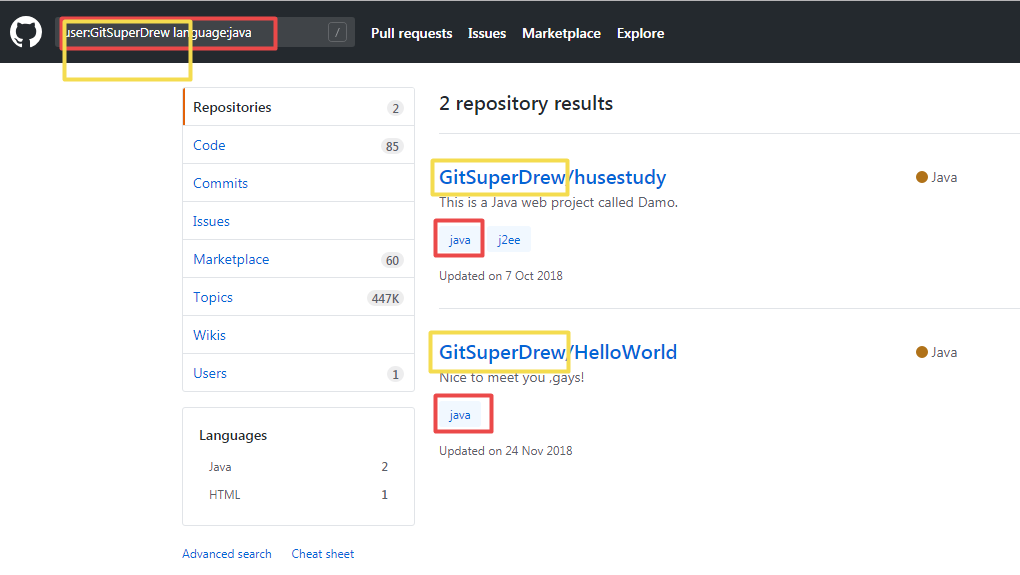This screenshot has width=1020, height=575.
Task: Show Users results in the sidebar
Action: (299, 373)
